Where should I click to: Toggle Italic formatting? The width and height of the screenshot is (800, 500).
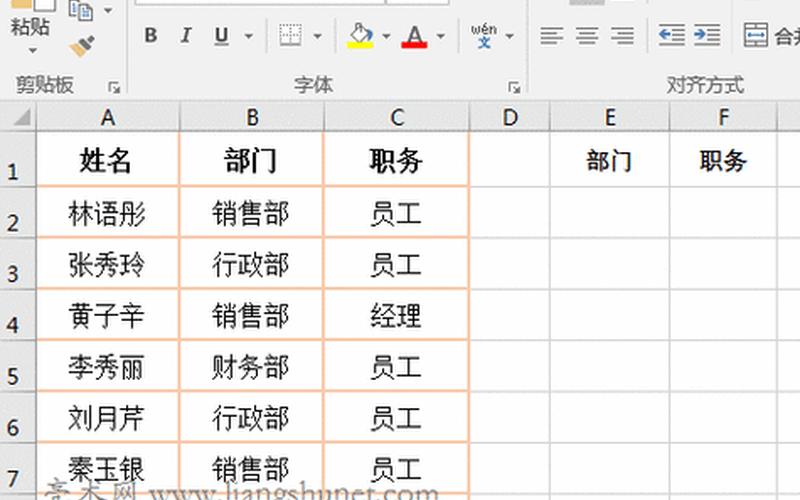[186, 36]
